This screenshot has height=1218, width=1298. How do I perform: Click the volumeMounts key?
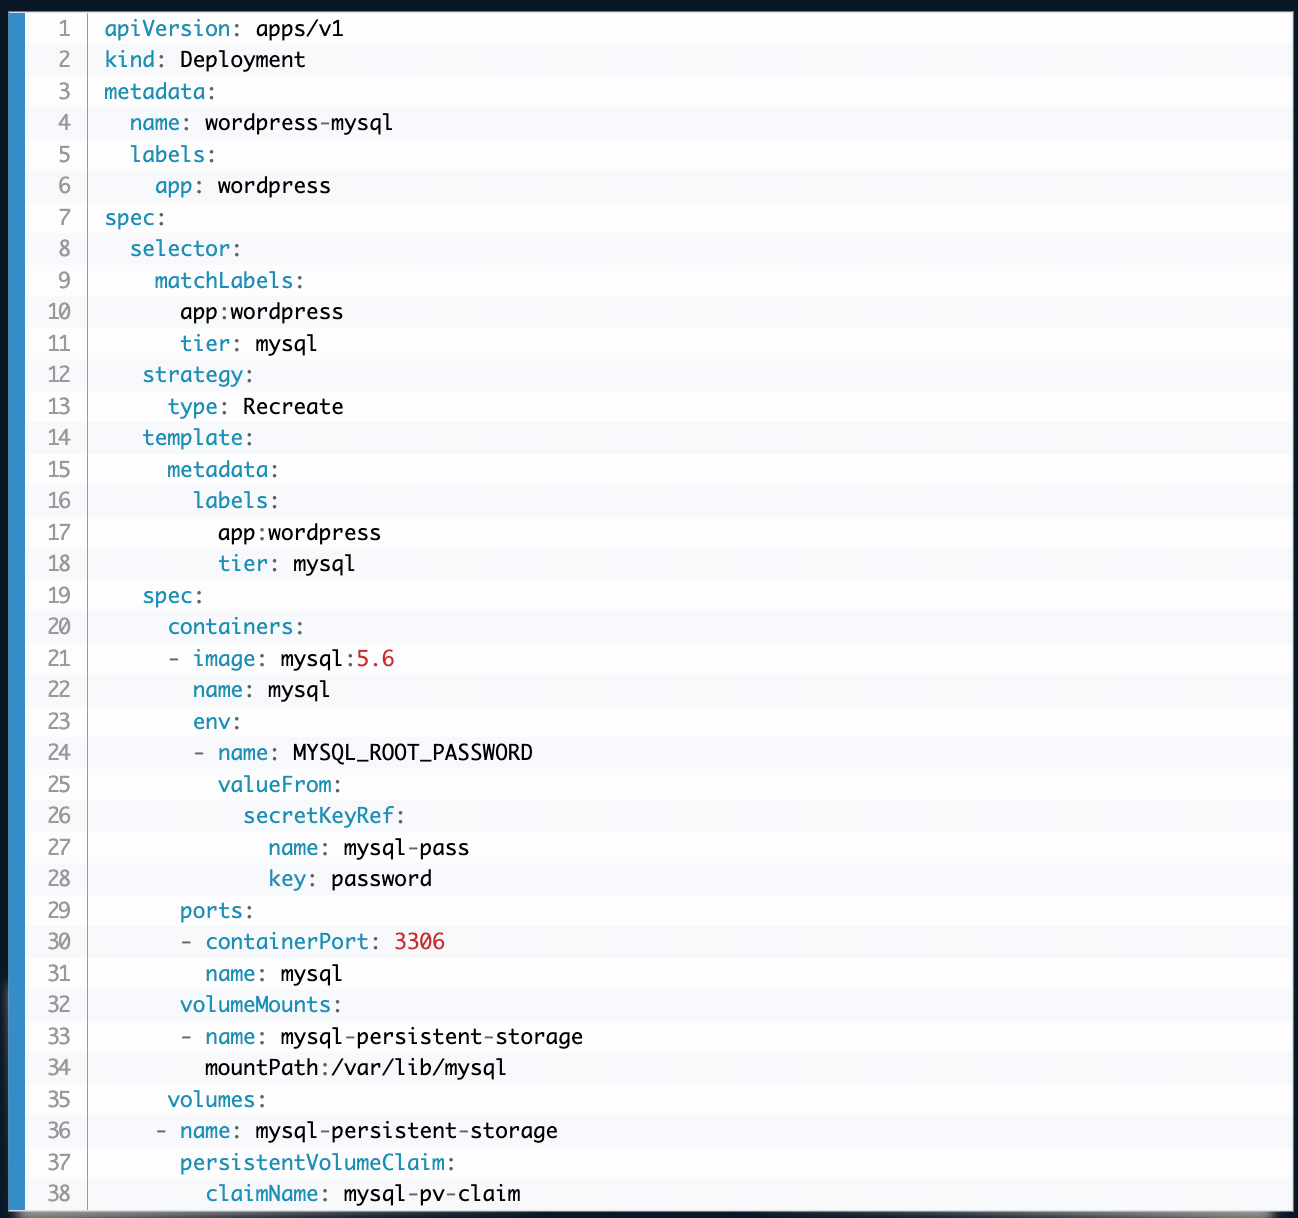(255, 1005)
